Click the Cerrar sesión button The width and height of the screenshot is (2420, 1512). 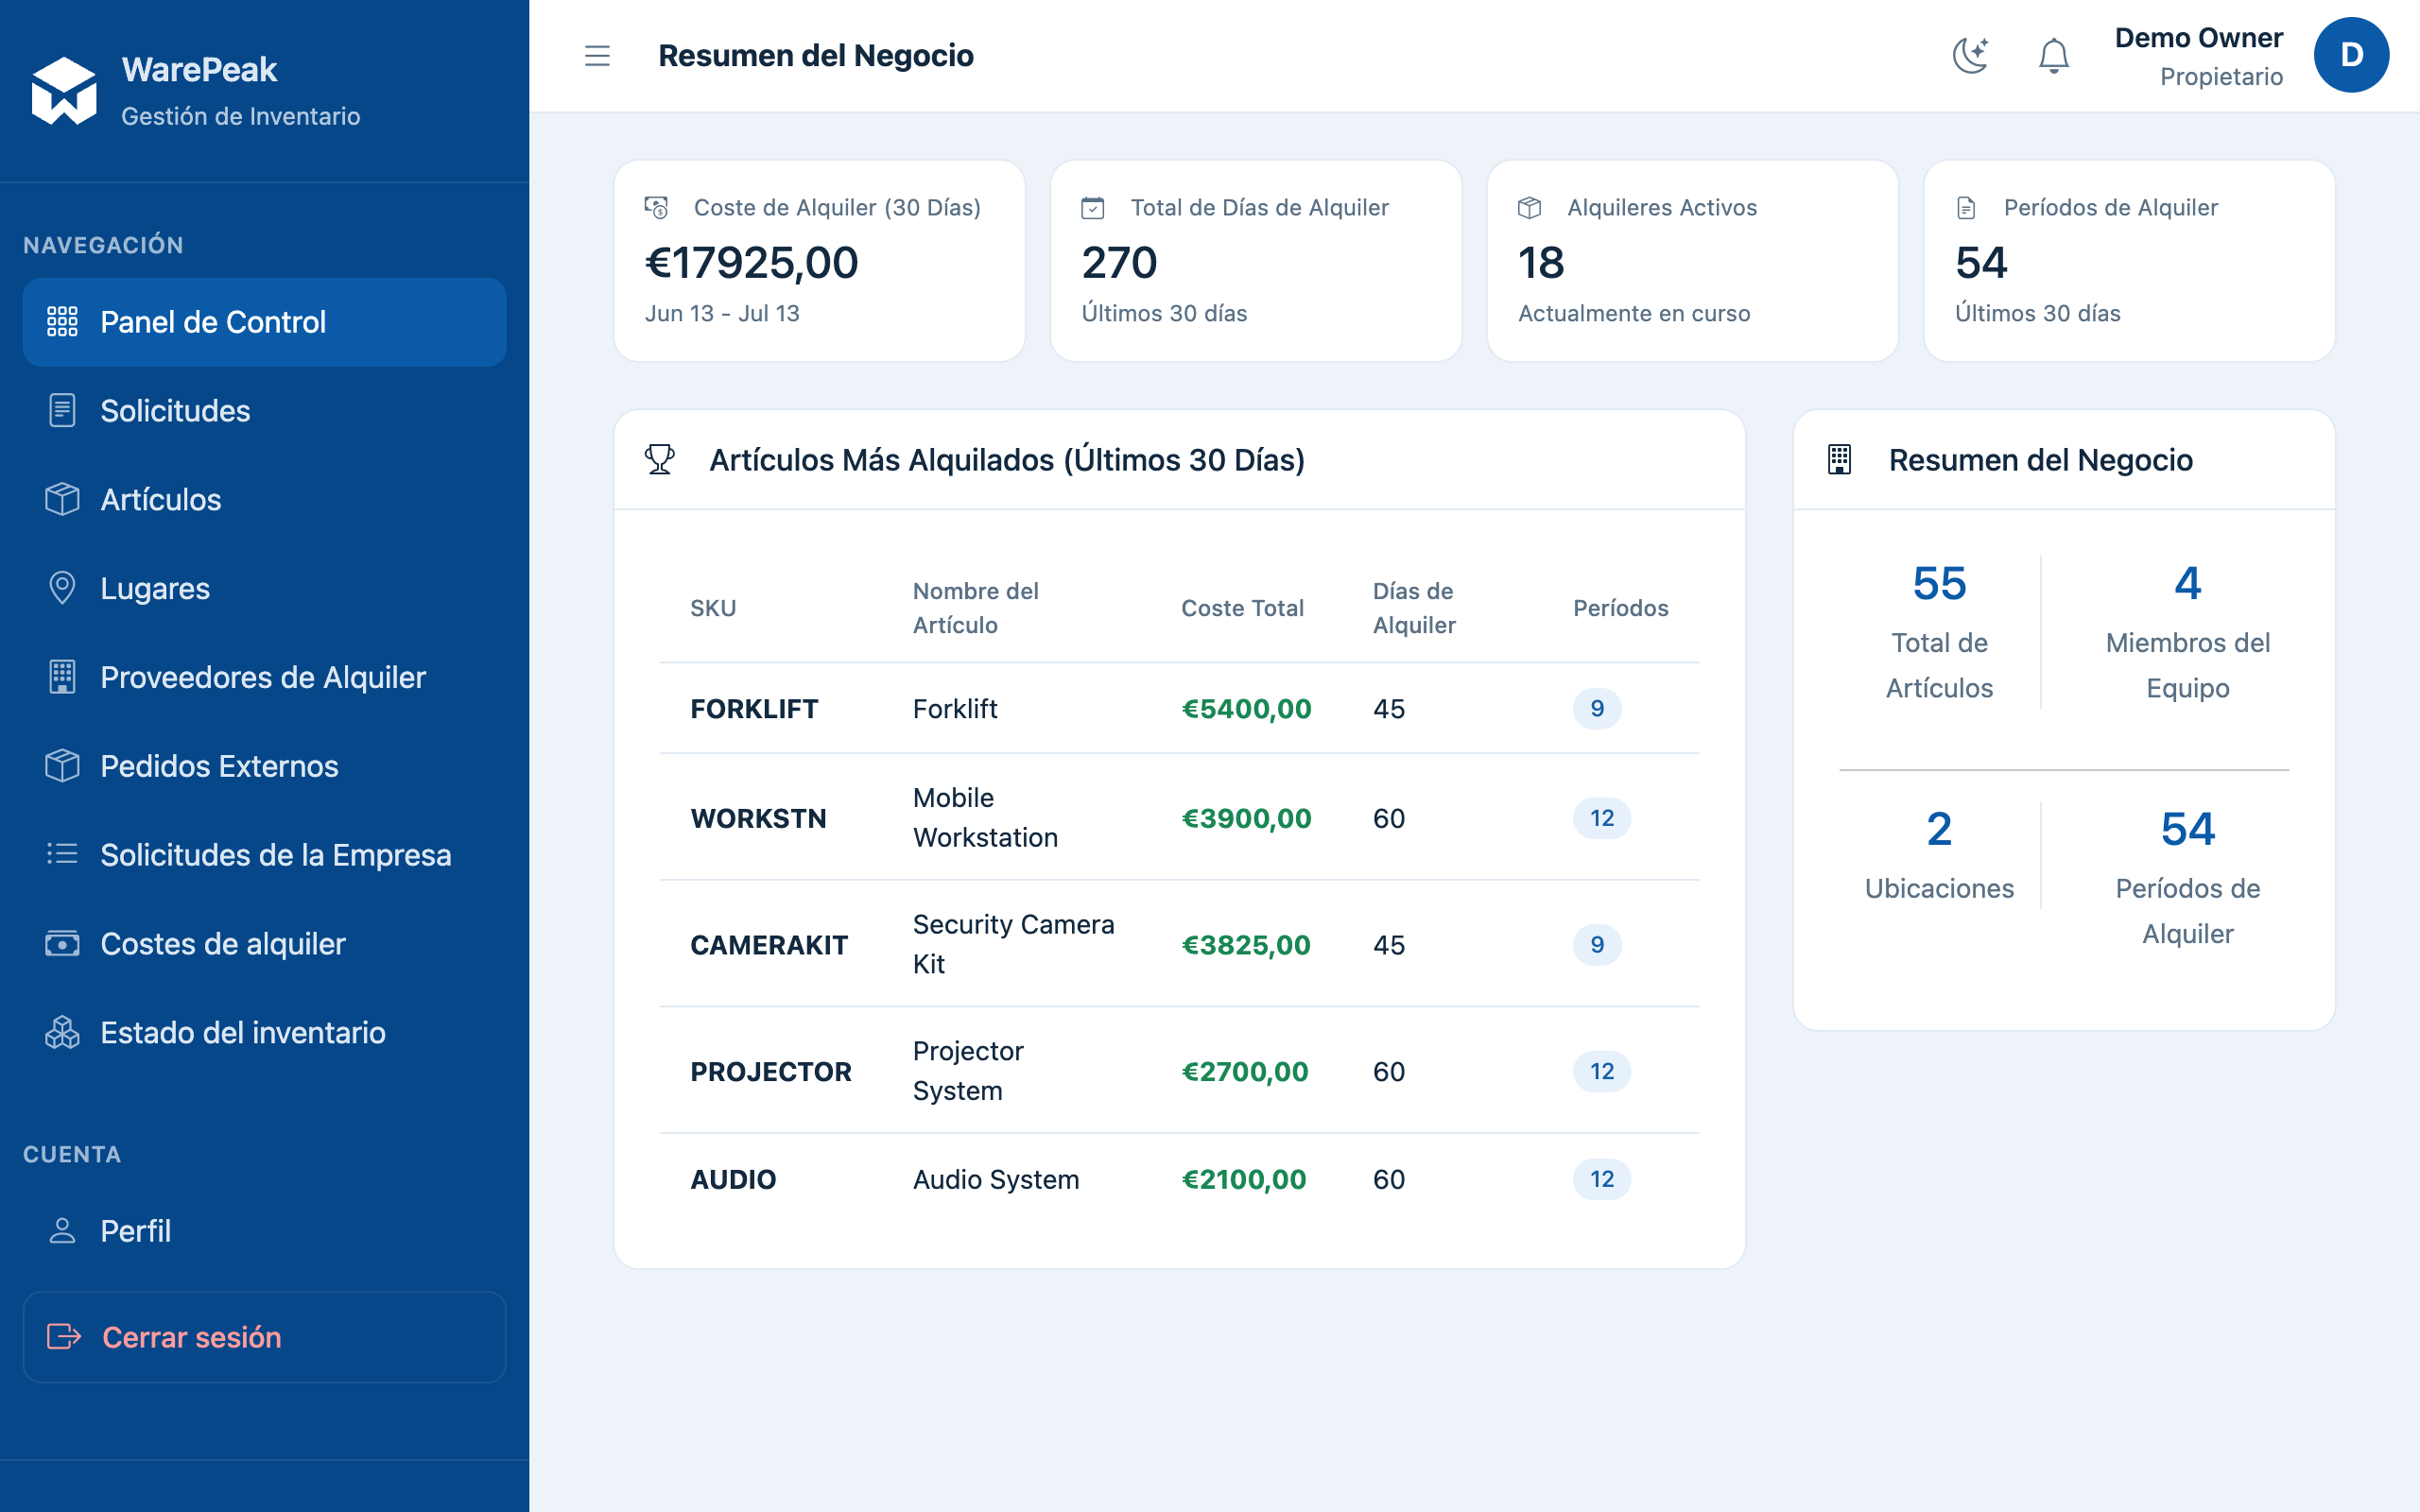coord(264,1337)
